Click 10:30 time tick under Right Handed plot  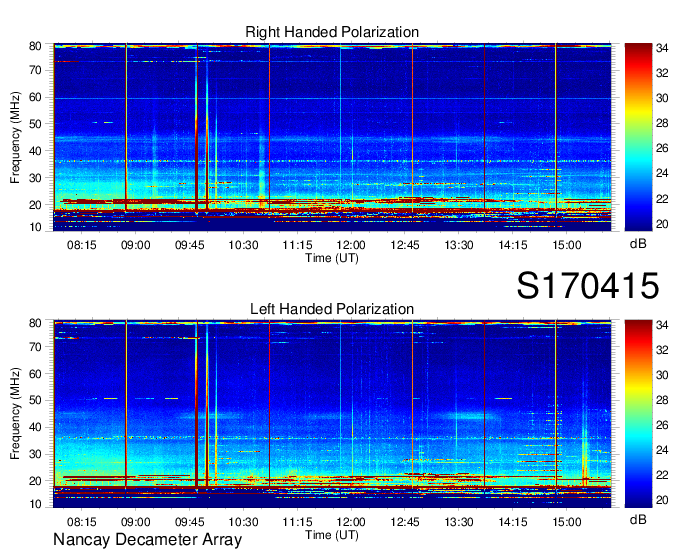pos(243,245)
